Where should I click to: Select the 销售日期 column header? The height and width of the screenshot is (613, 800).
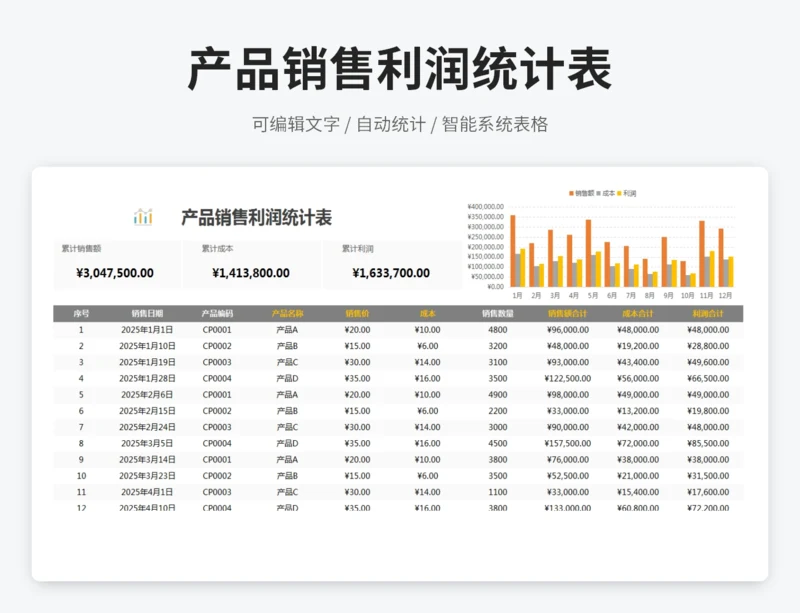click(147, 313)
